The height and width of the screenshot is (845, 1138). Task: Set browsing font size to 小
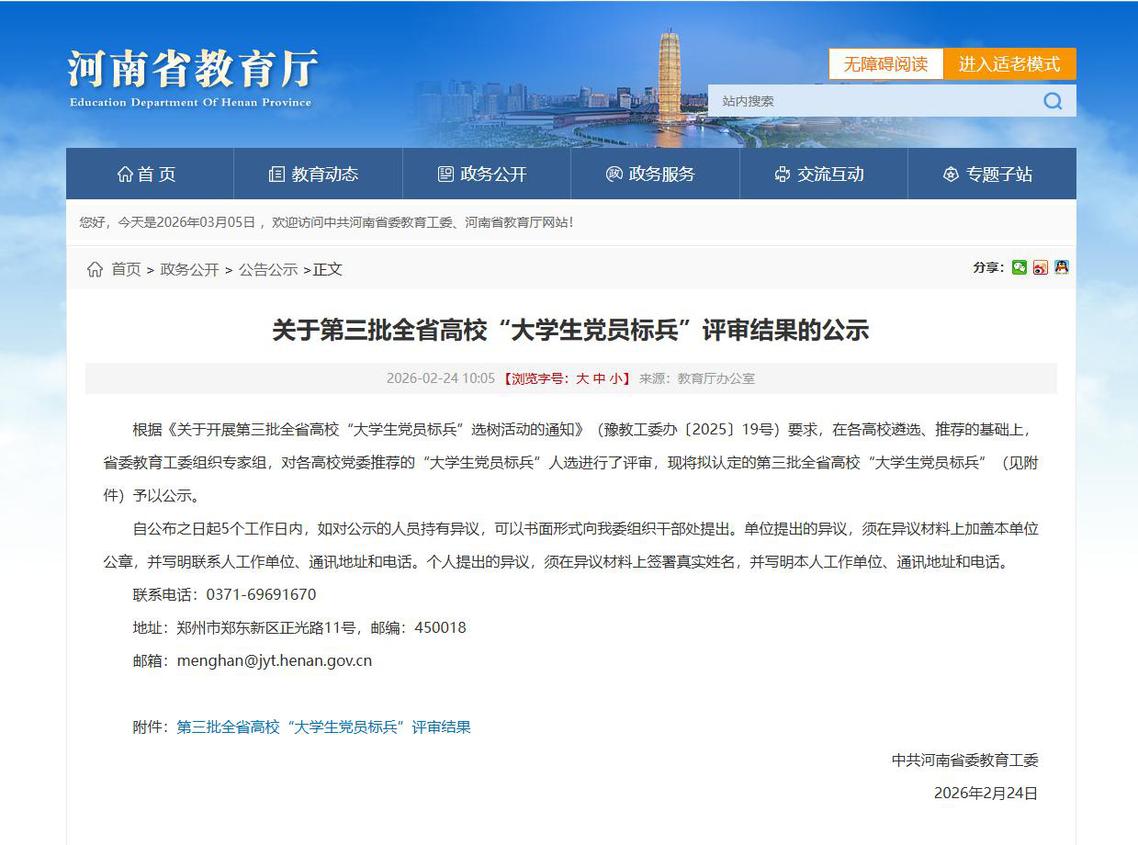tap(616, 379)
